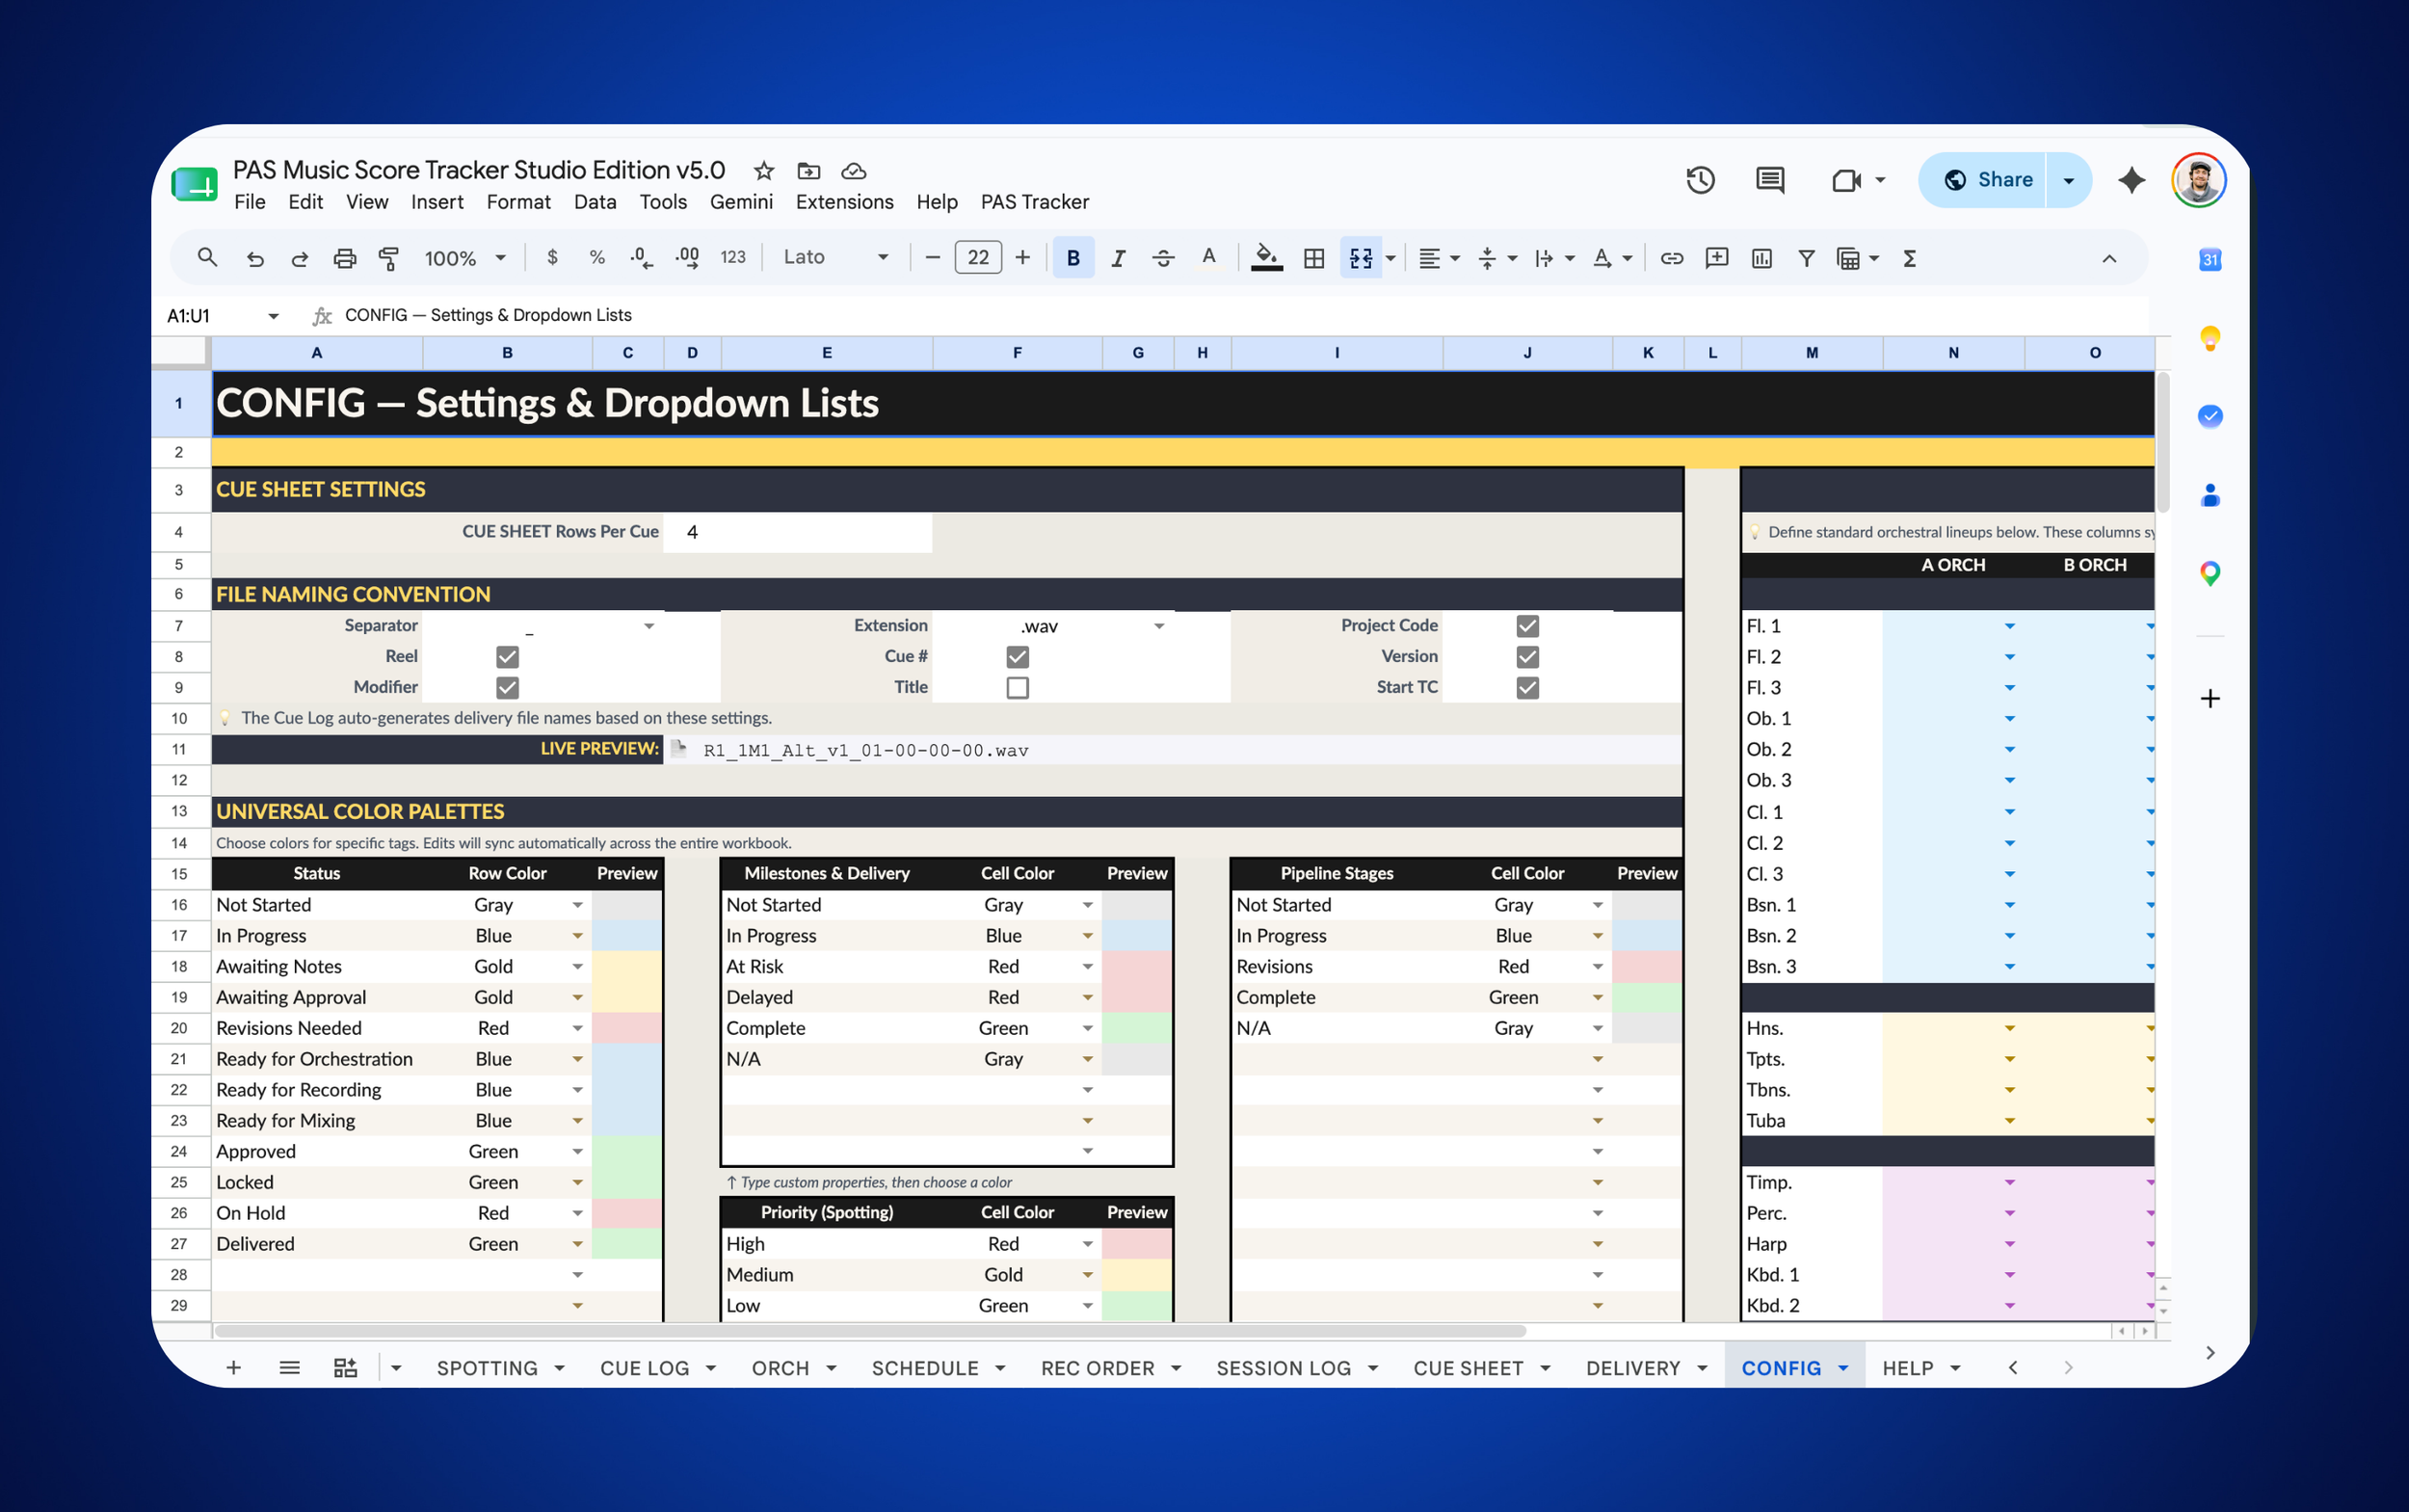The image size is (2409, 1512).
Task: Select the Paint format roller icon
Action: (x=389, y=258)
